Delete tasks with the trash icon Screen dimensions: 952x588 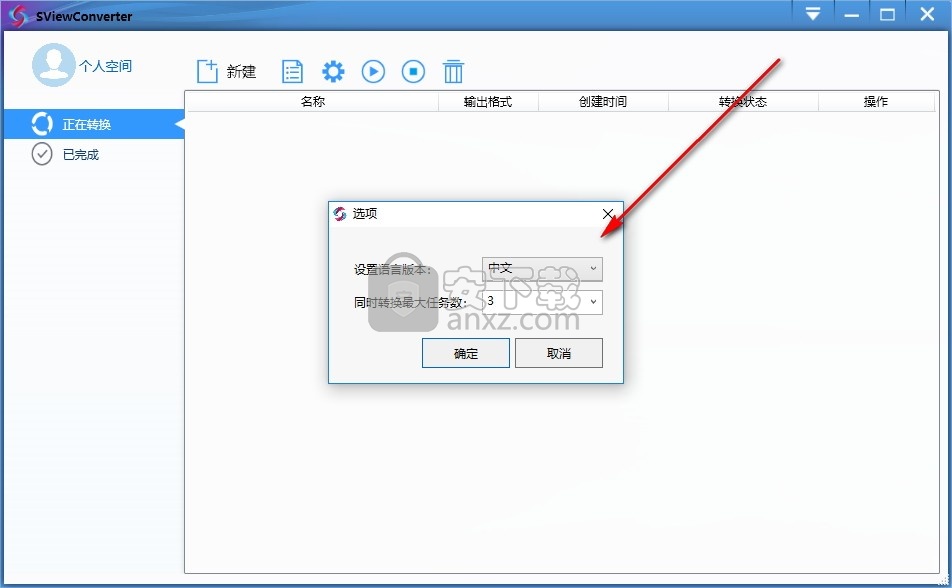pyautogui.click(x=454, y=72)
